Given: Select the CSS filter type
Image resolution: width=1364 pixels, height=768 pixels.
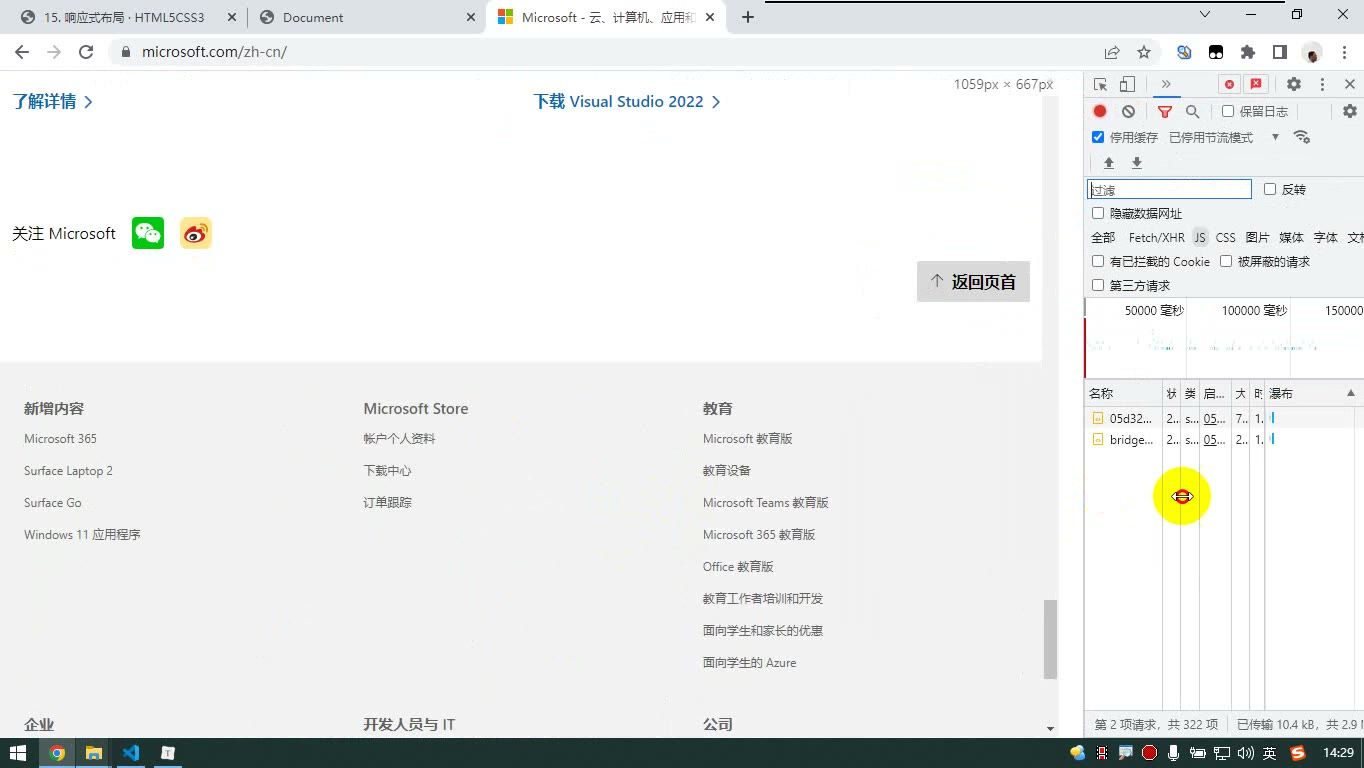Looking at the screenshot, I should [1226, 237].
